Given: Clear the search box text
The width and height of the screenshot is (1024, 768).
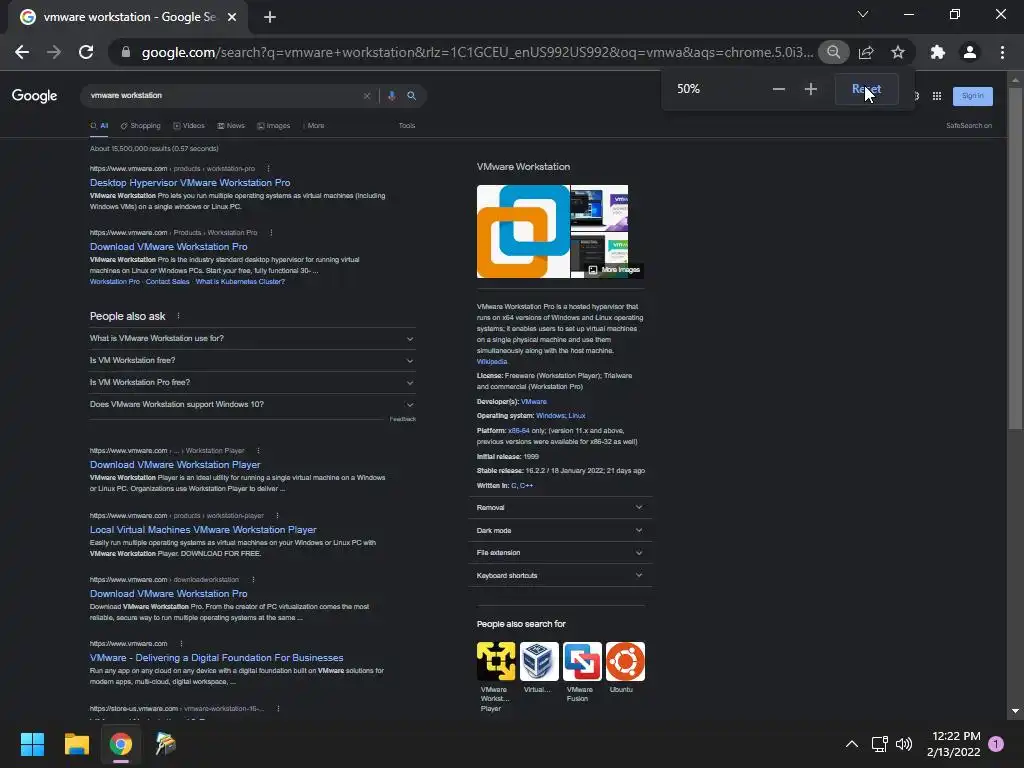Looking at the screenshot, I should tap(367, 96).
